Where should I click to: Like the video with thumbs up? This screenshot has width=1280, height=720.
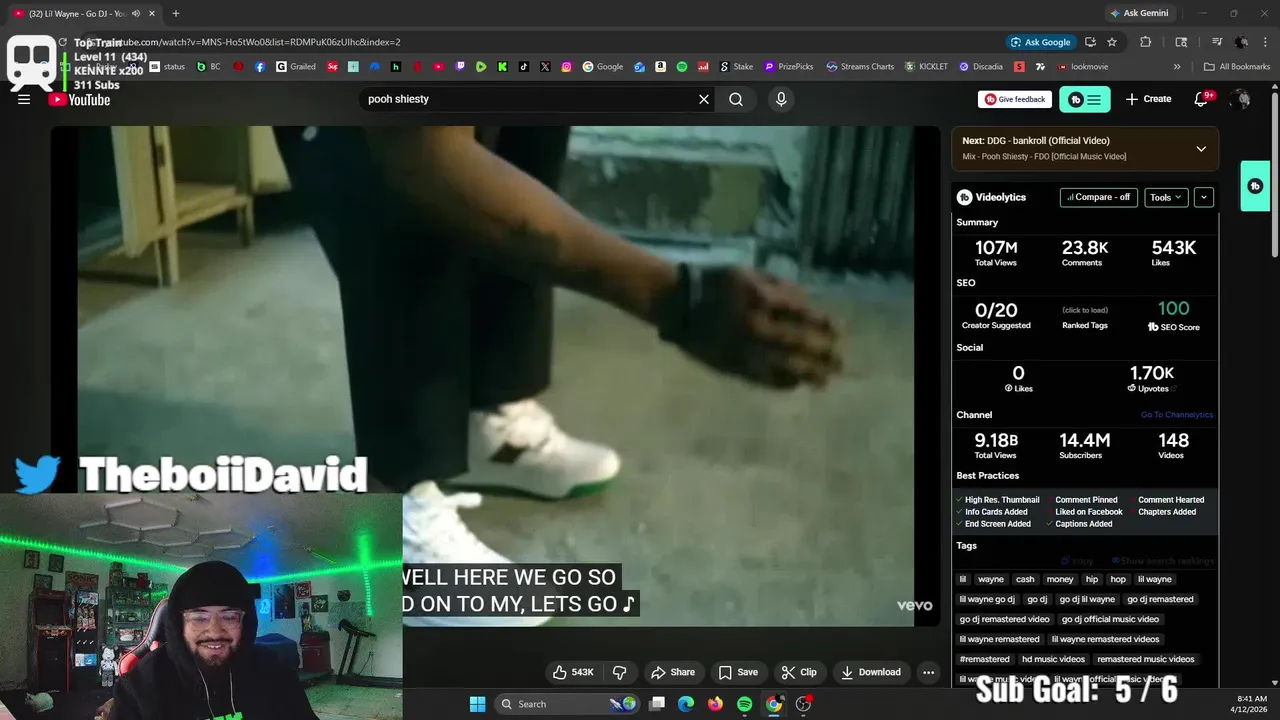(574, 672)
